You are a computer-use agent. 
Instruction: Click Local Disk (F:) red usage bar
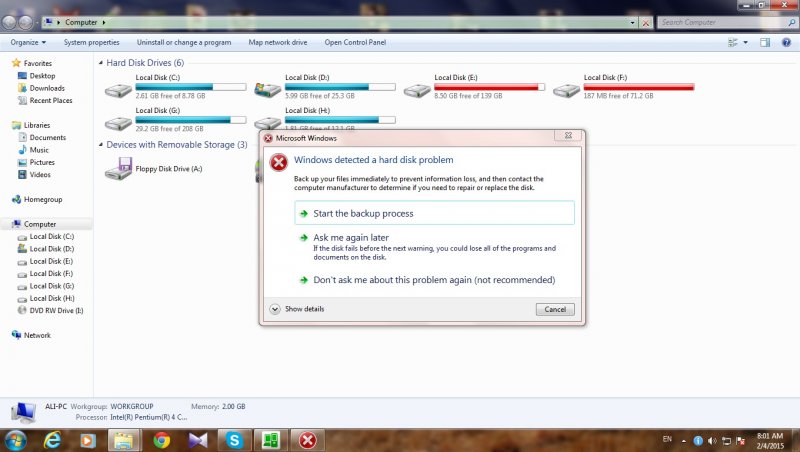639,87
